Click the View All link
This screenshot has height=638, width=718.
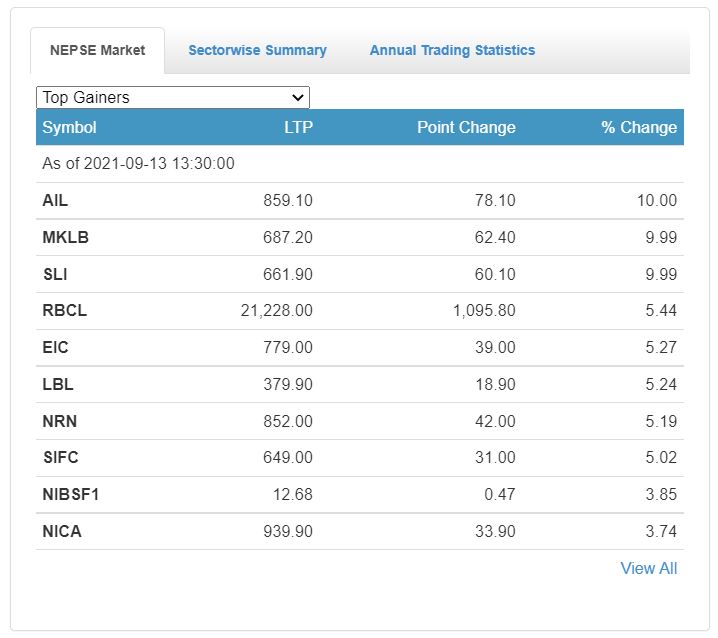[648, 568]
